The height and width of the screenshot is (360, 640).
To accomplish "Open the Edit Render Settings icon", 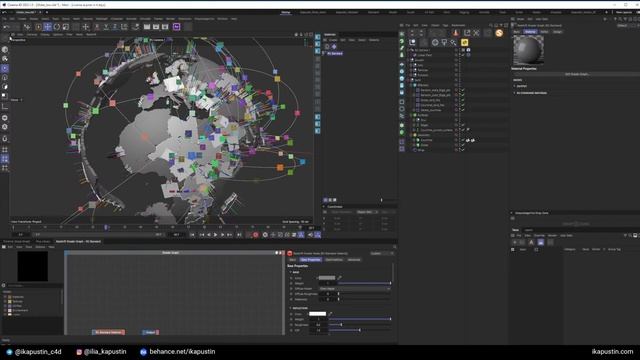I will (165, 27).
